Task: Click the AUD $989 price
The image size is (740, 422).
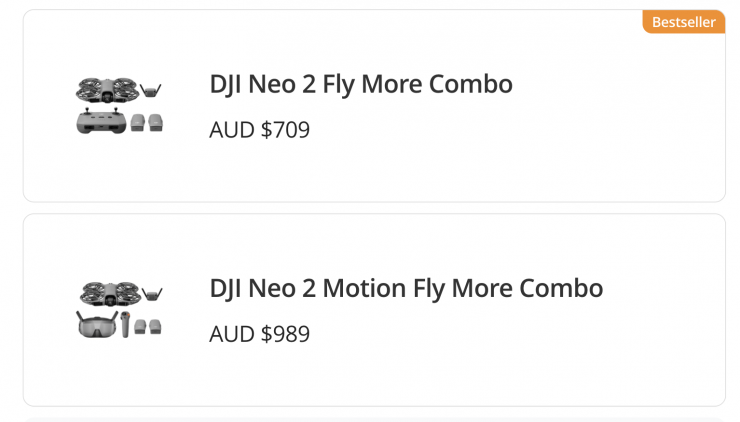Action: point(260,334)
